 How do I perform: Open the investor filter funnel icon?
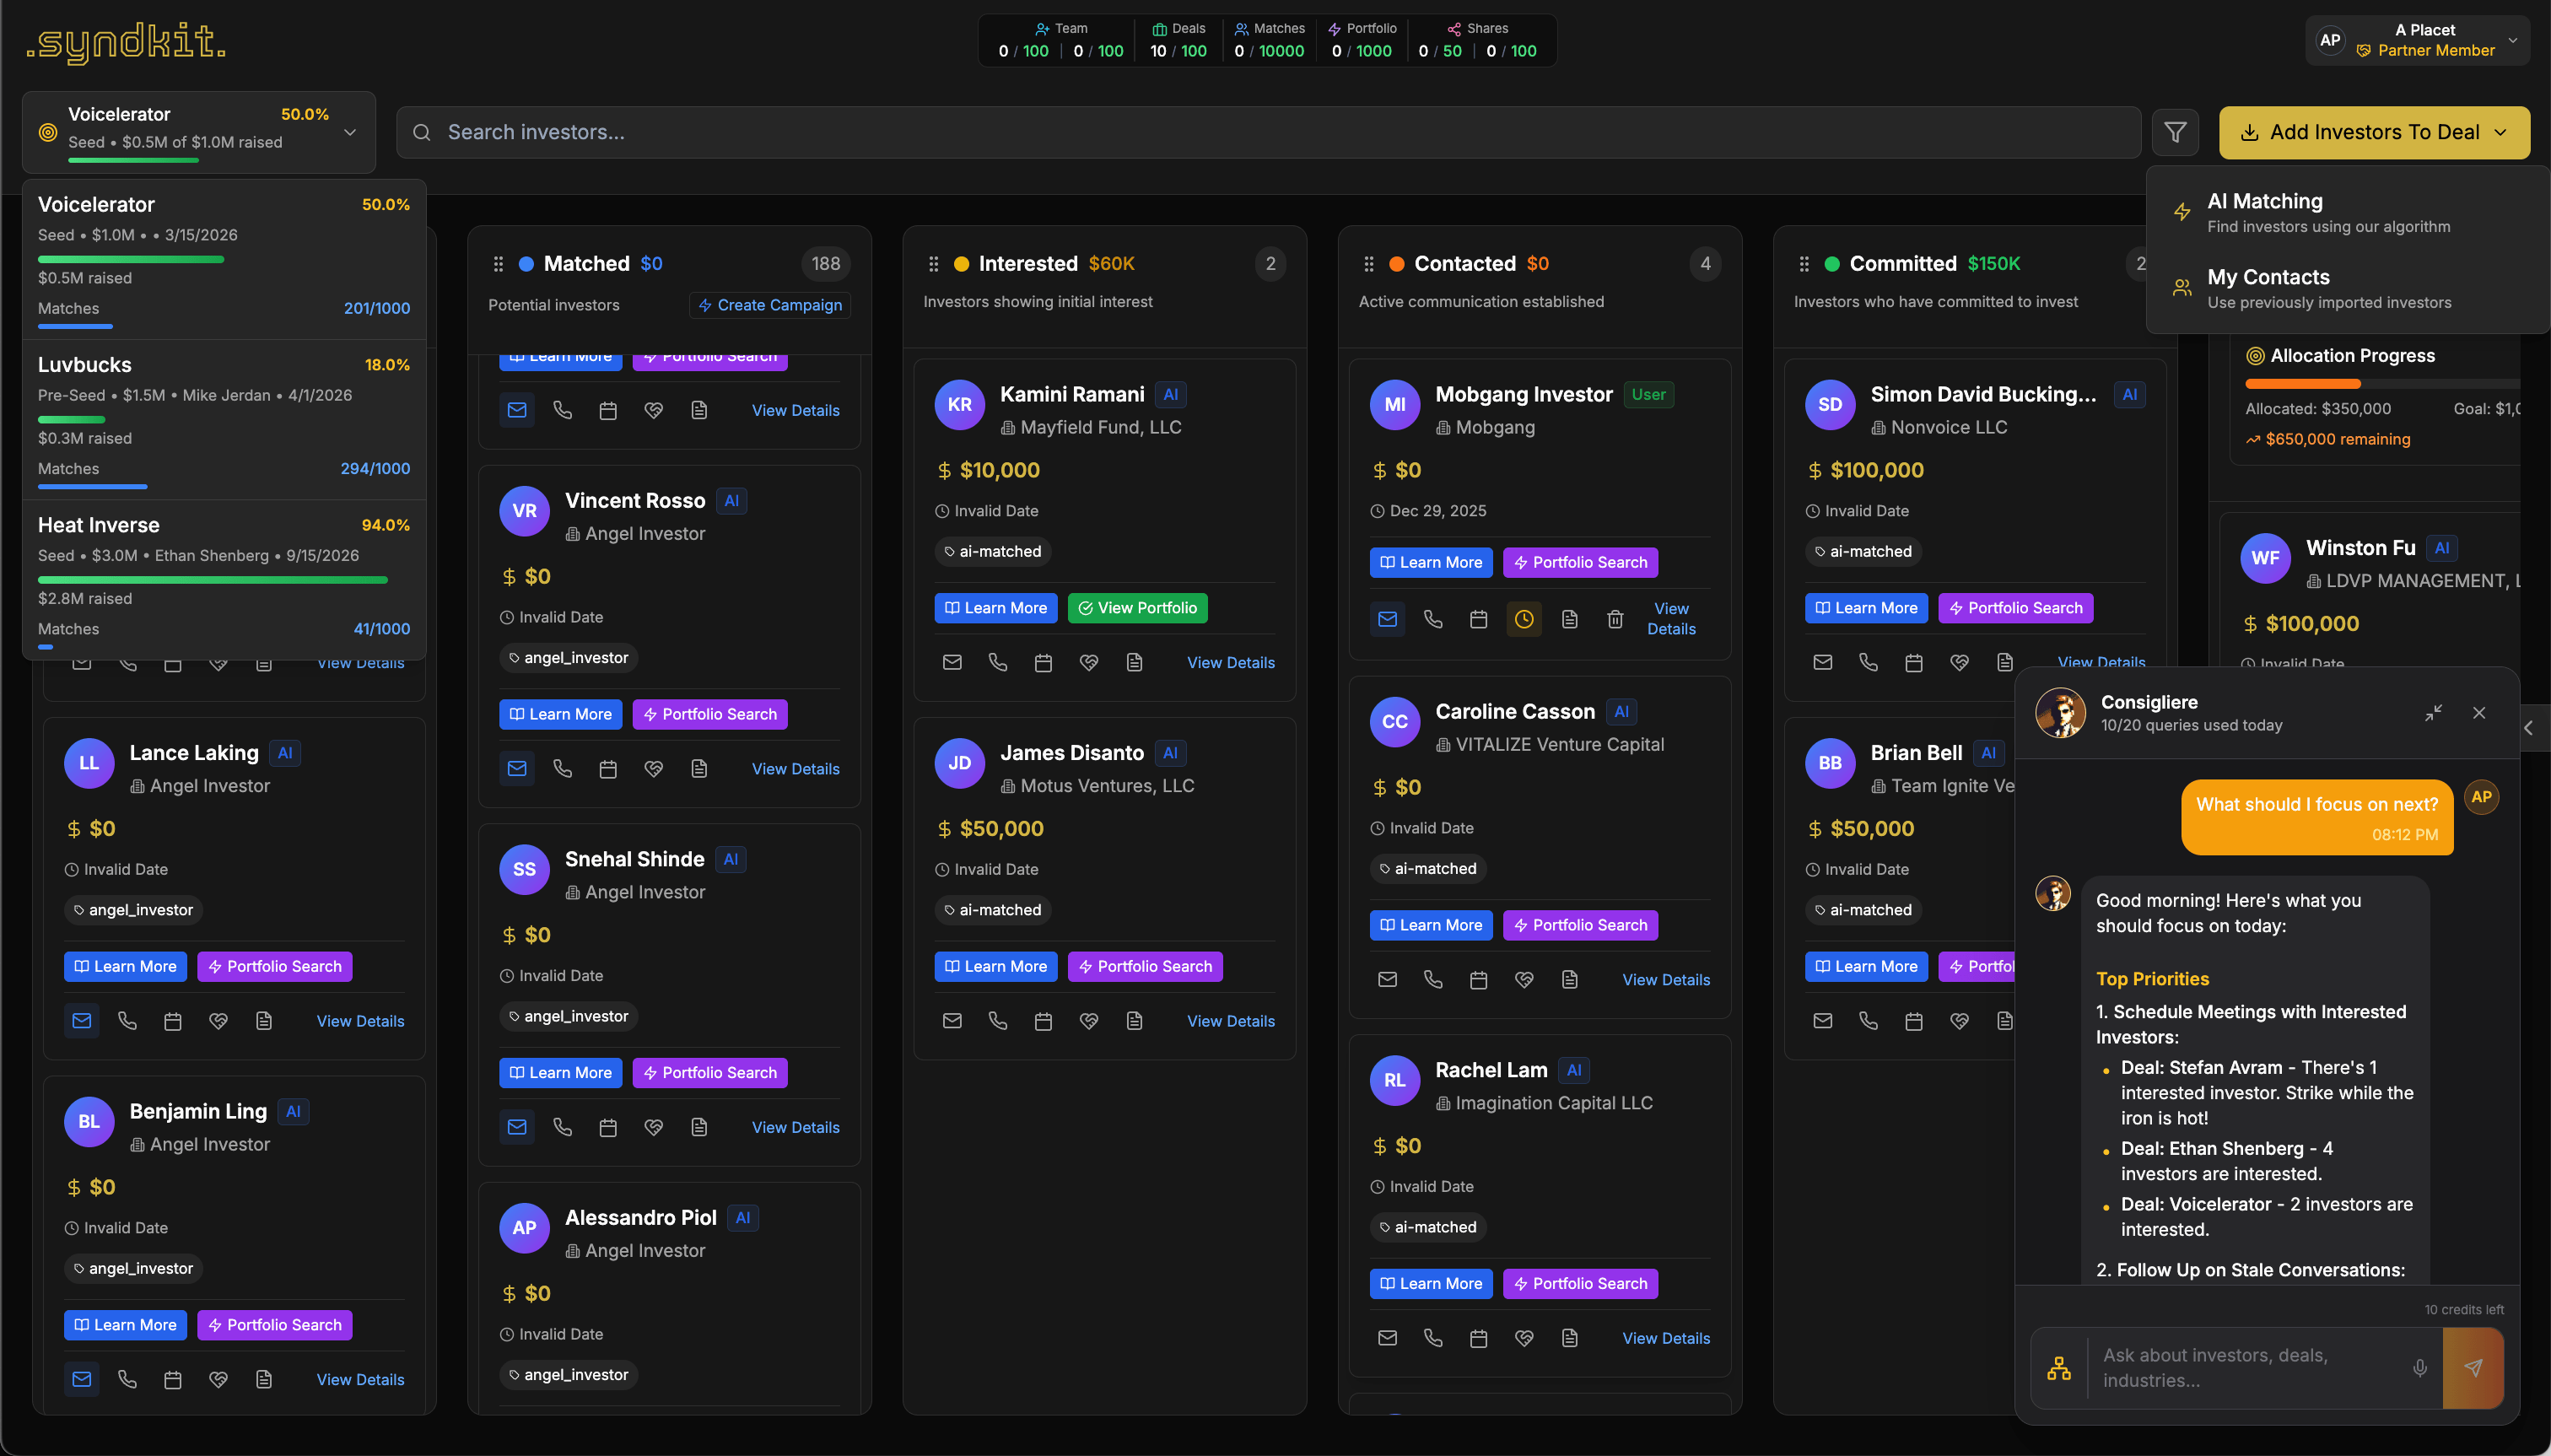[2174, 132]
